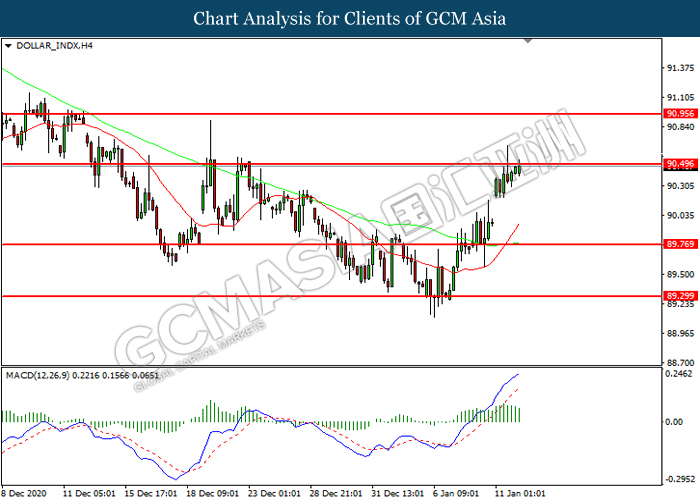Click the DOLLAR_INDX,H4 symbol dropdown arrow

[x=8, y=46]
